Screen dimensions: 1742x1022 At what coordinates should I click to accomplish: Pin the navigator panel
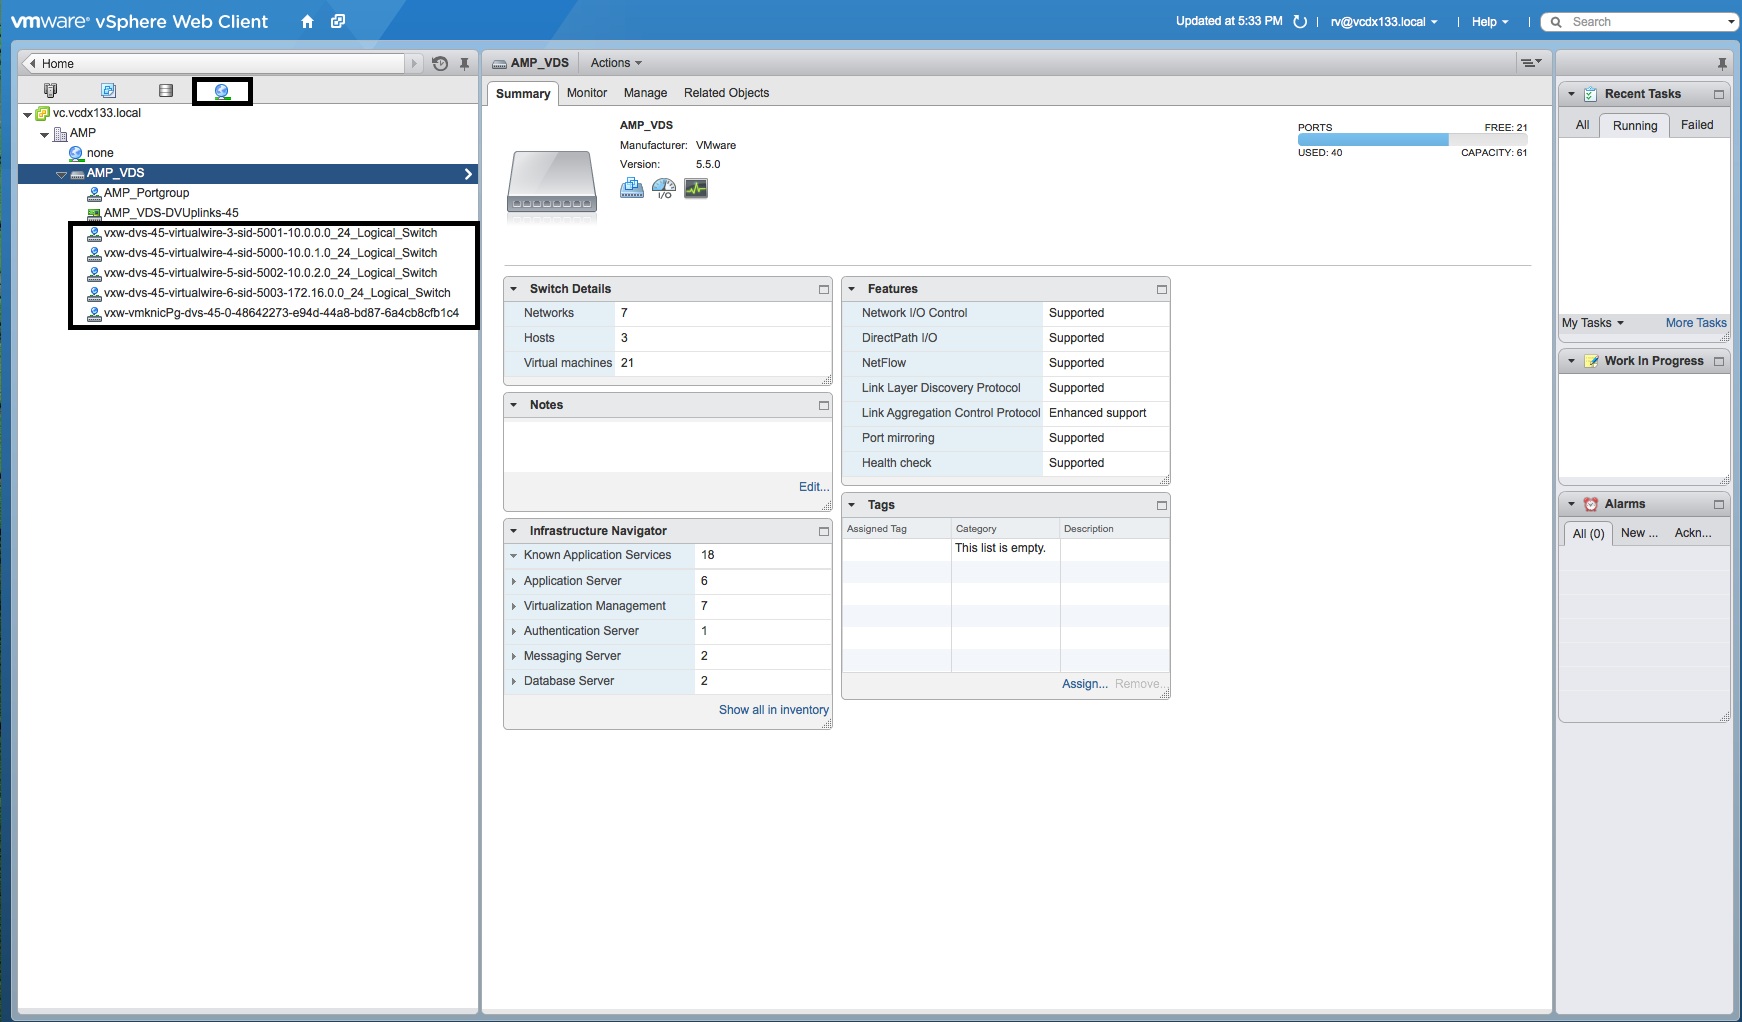[x=465, y=64]
